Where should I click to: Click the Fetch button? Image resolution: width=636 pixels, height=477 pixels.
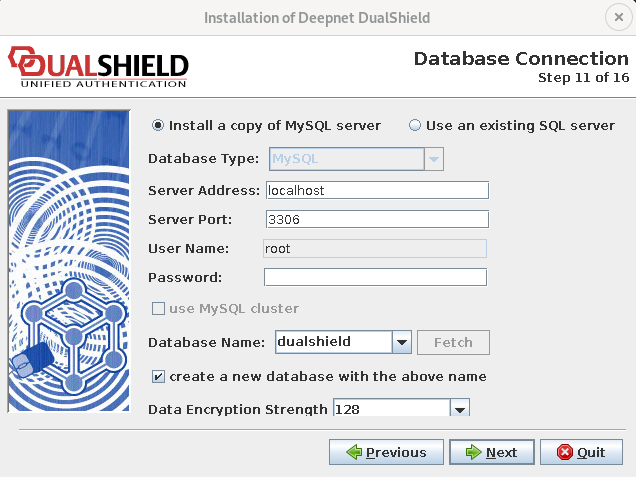[x=453, y=342]
